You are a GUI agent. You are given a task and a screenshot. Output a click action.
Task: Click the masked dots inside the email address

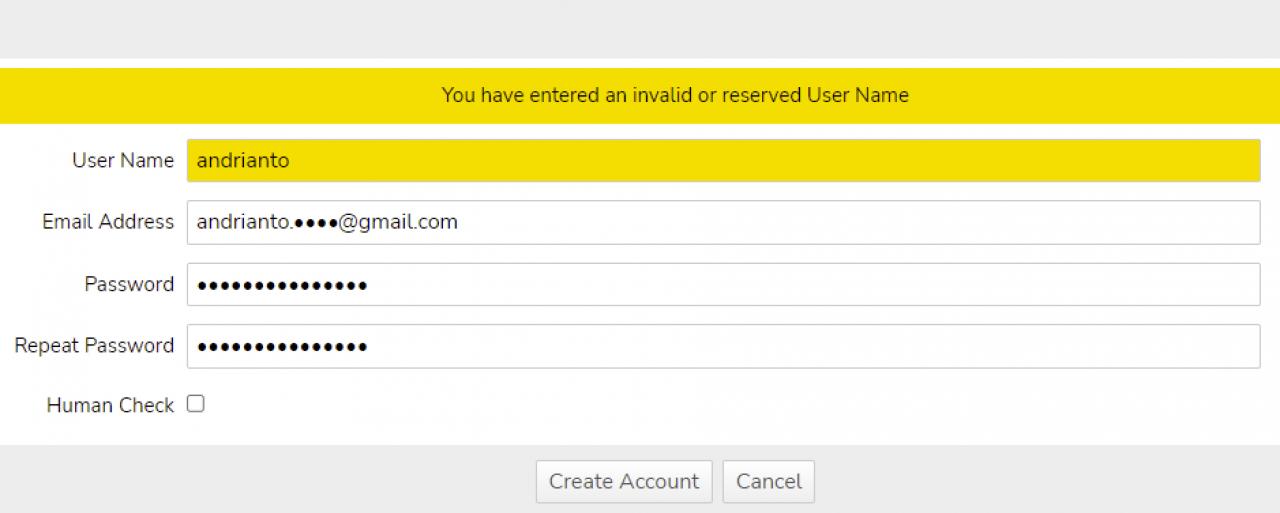tap(315, 223)
